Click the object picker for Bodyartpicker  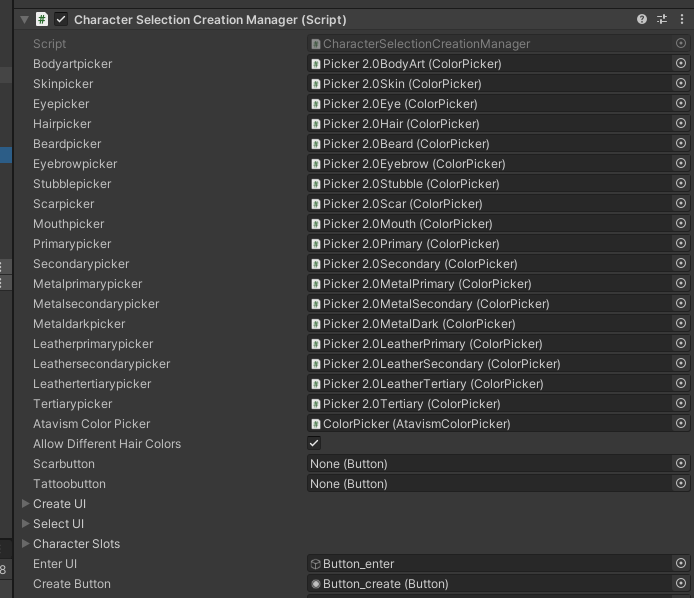(681, 64)
